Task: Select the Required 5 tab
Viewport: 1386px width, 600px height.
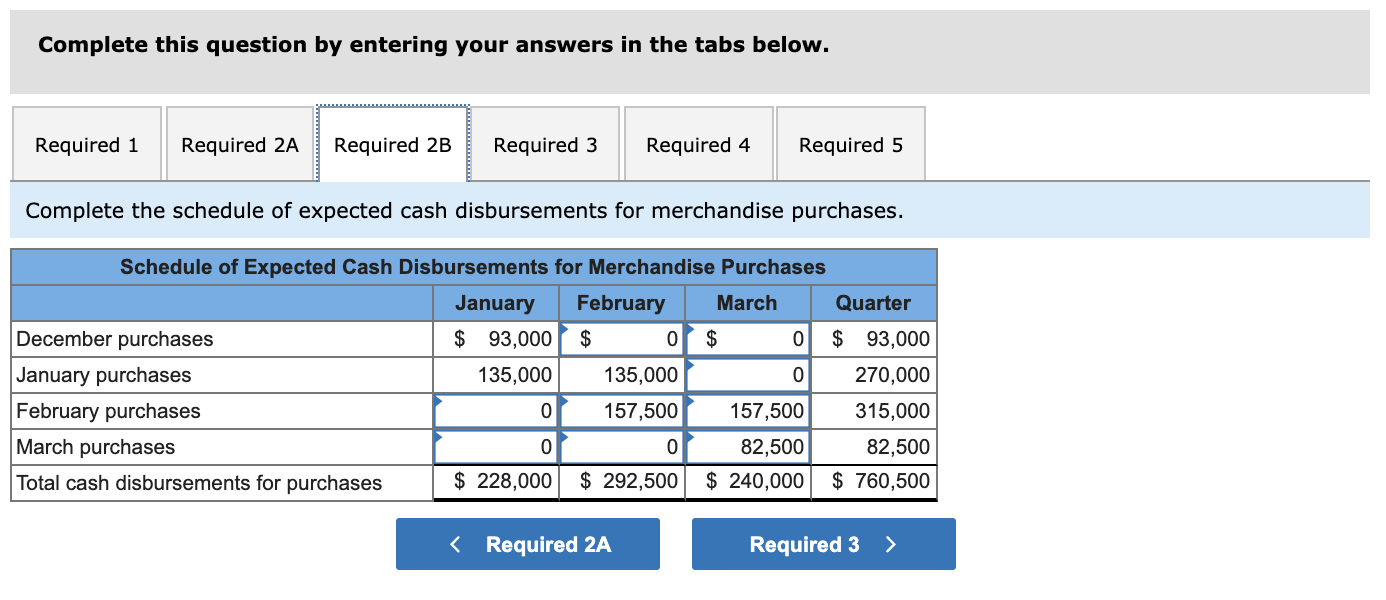Action: (x=850, y=144)
